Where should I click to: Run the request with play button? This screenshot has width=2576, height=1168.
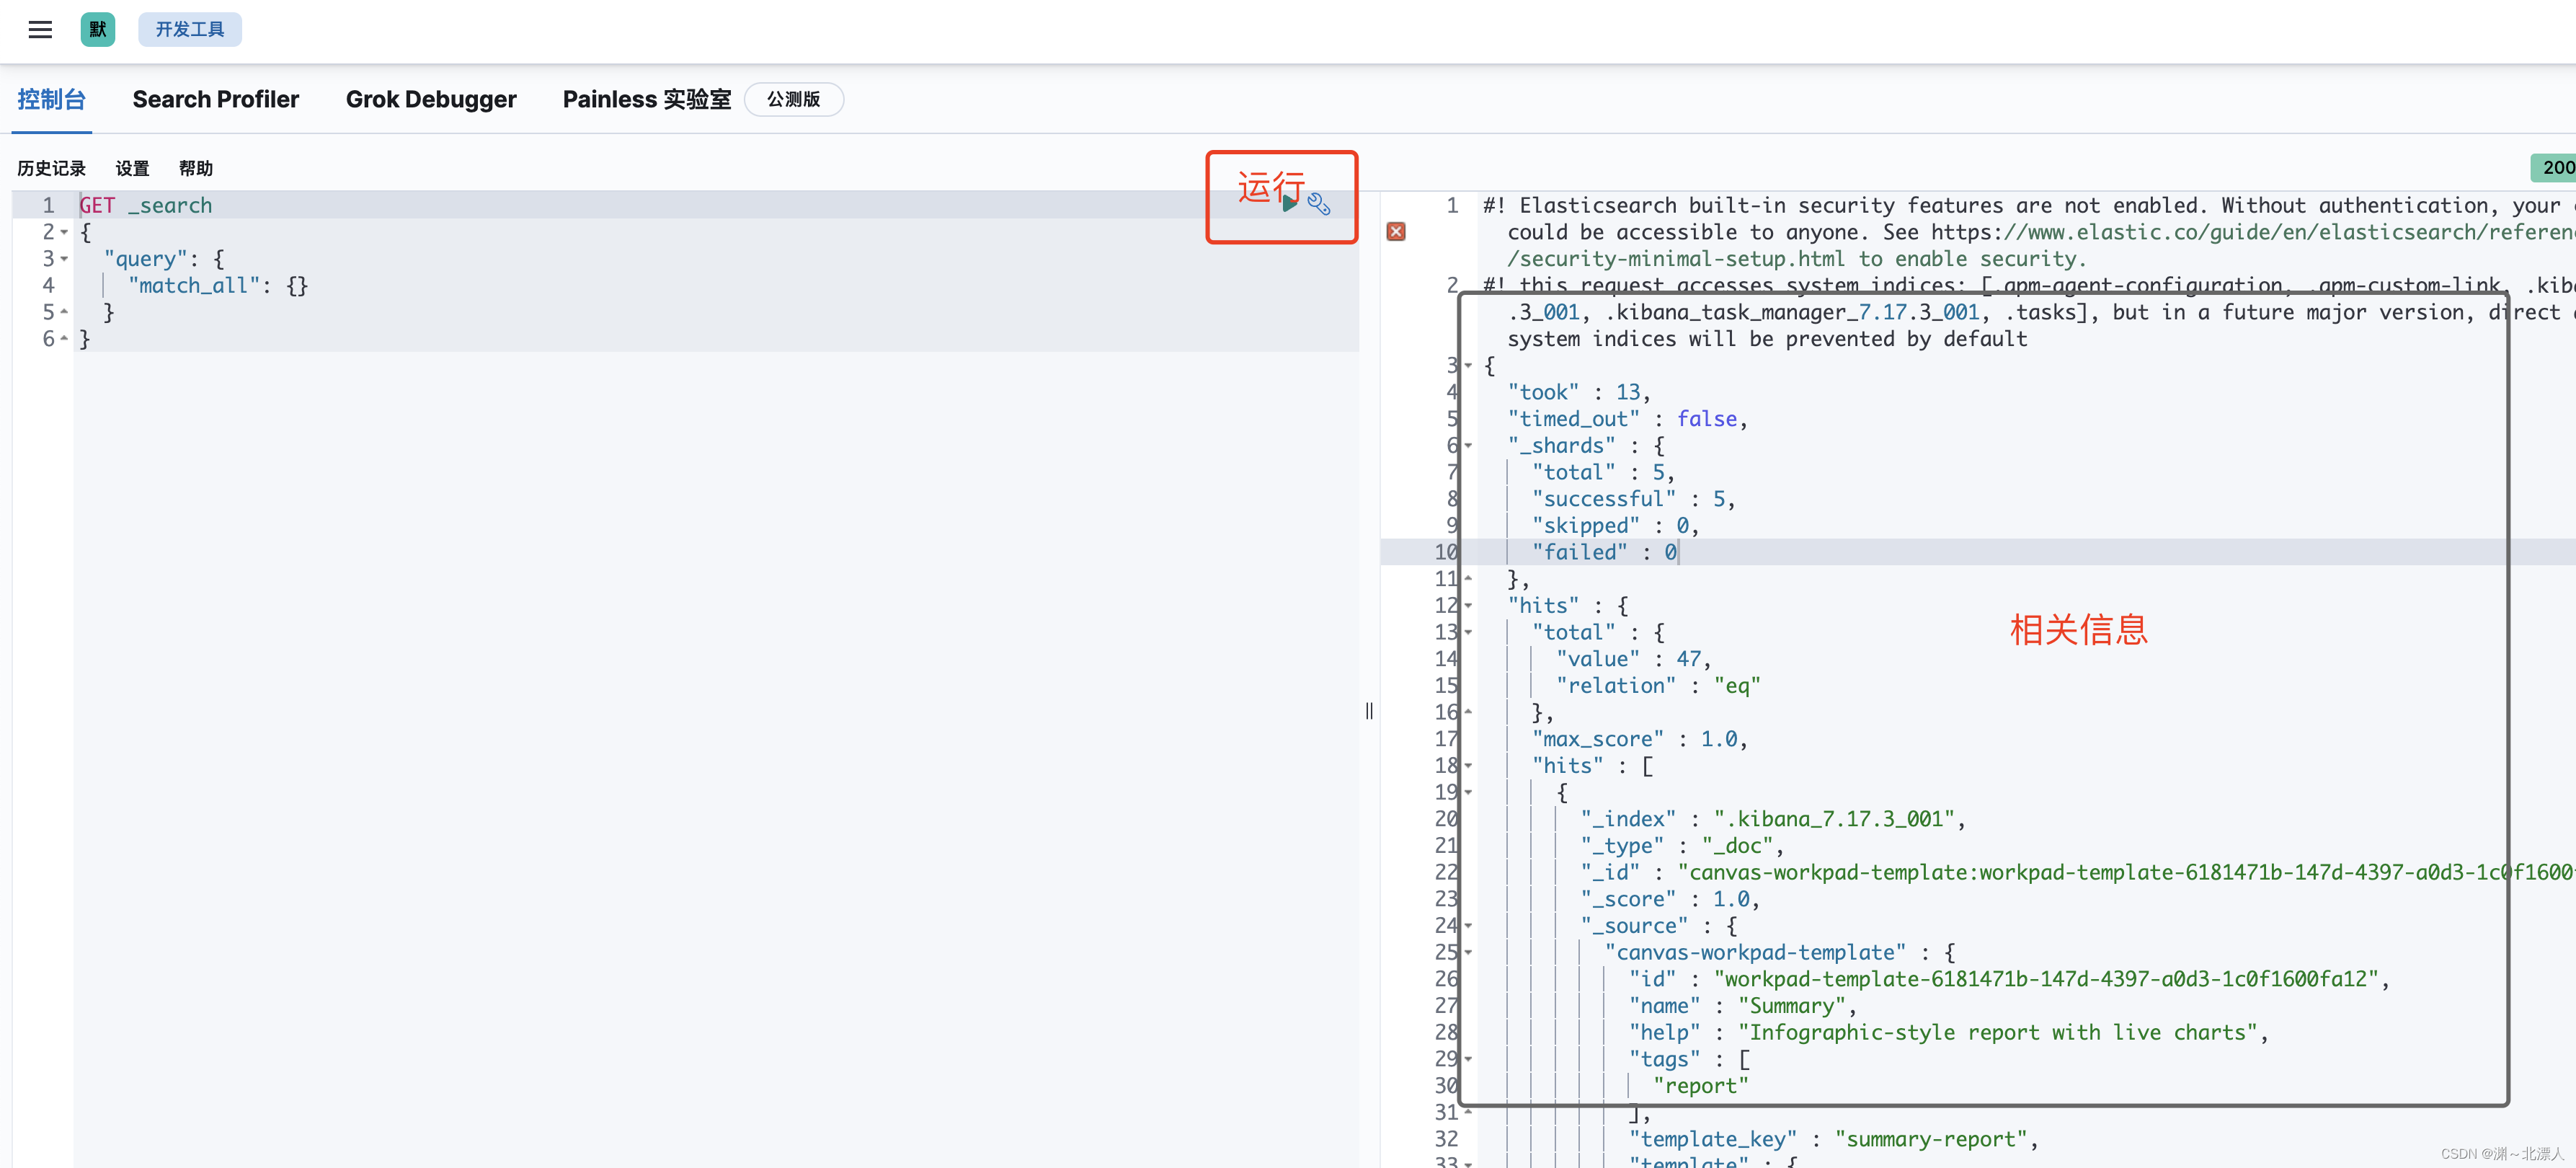[x=1290, y=204]
